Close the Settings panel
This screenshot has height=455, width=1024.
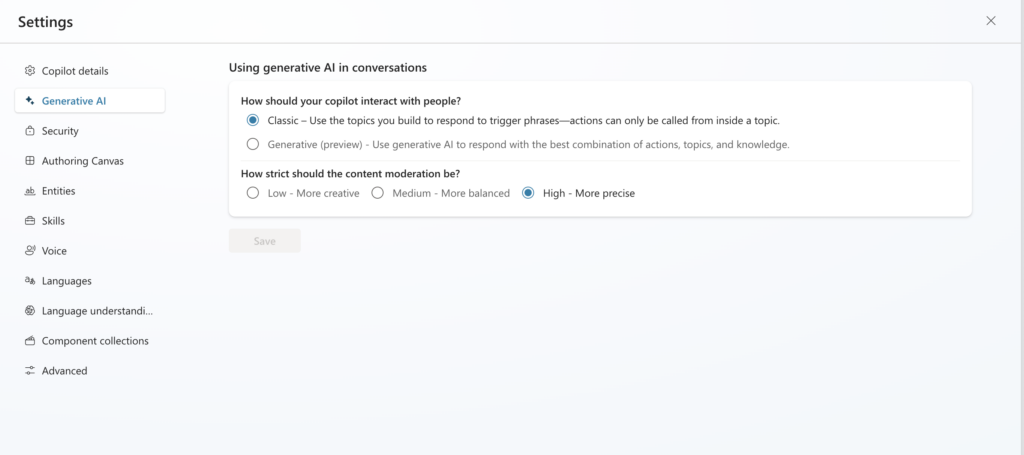pos(991,21)
